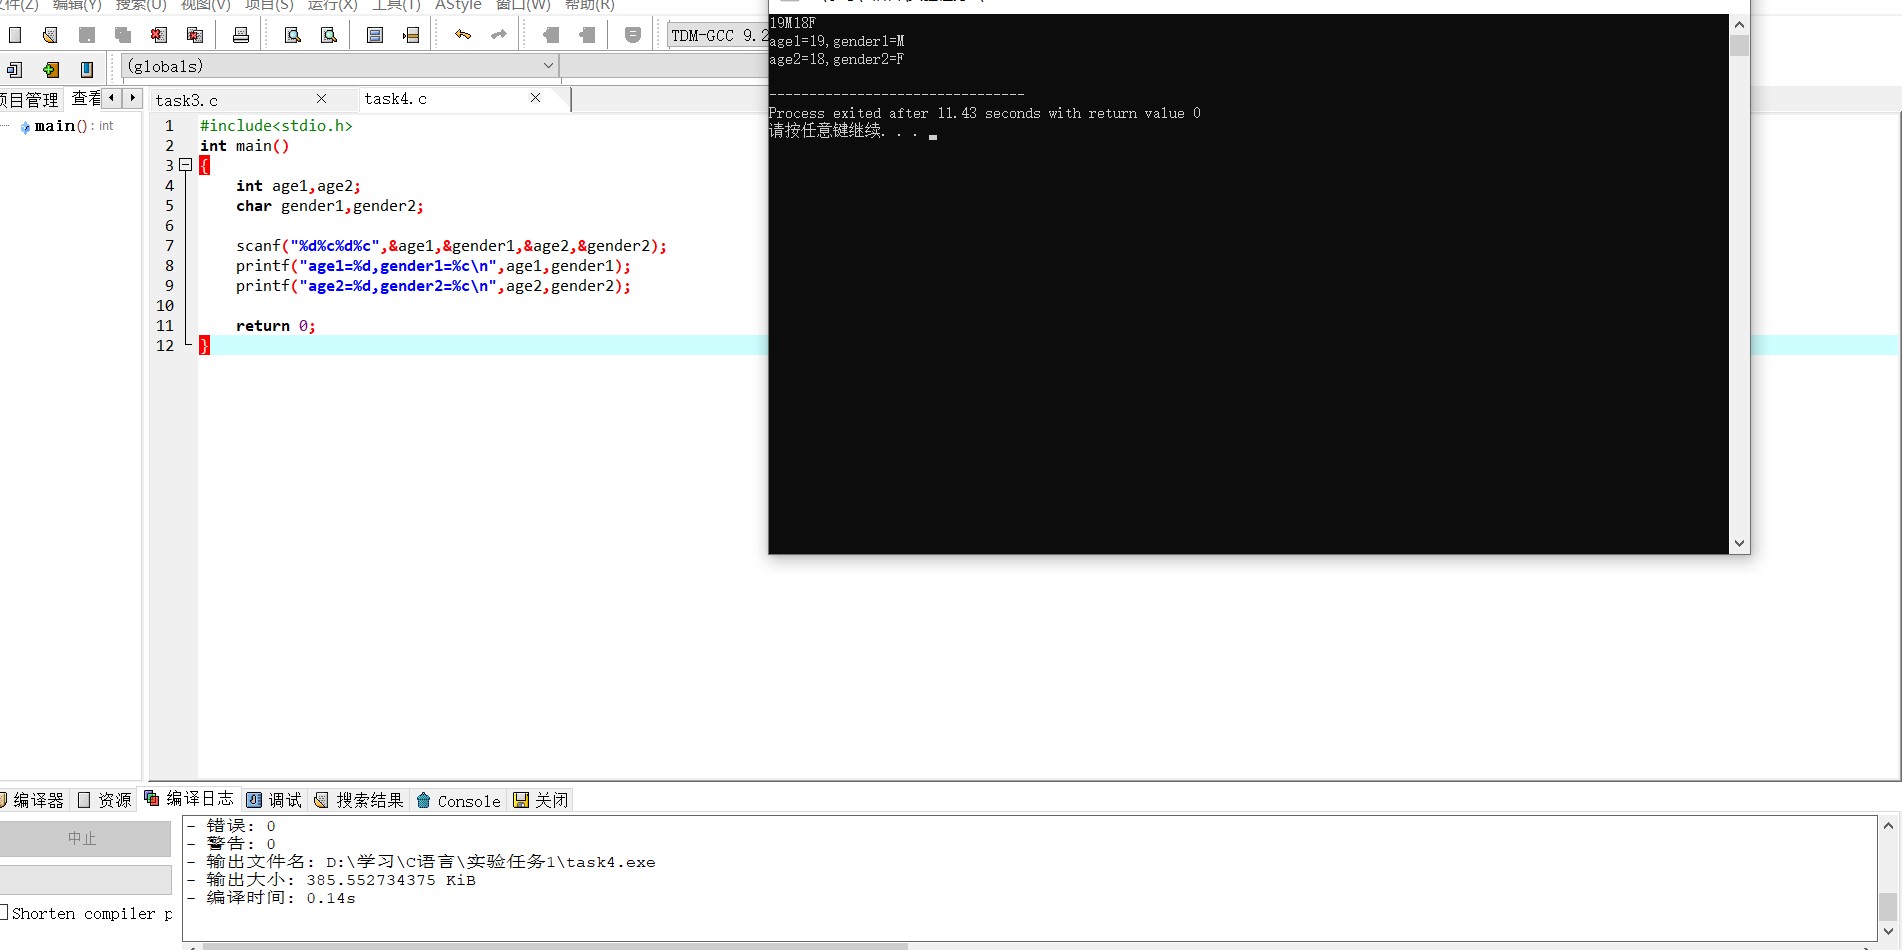Open Replace with the second magnifier icon
This screenshot has width=1902, height=950.
pyautogui.click(x=329, y=35)
